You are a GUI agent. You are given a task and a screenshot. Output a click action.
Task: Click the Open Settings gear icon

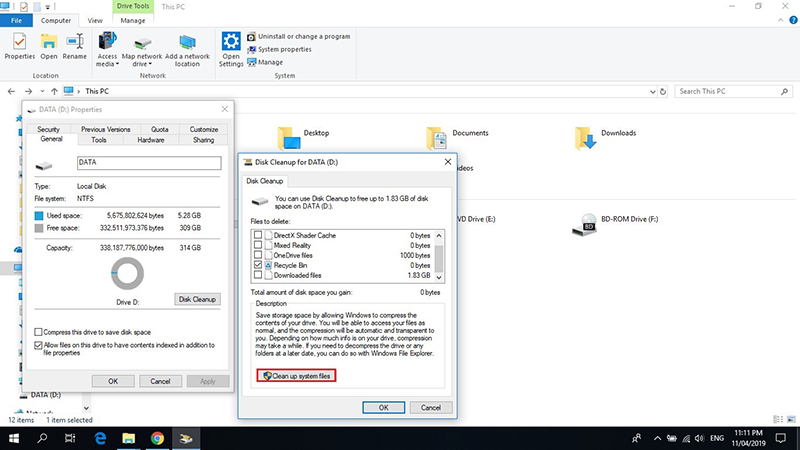point(231,41)
